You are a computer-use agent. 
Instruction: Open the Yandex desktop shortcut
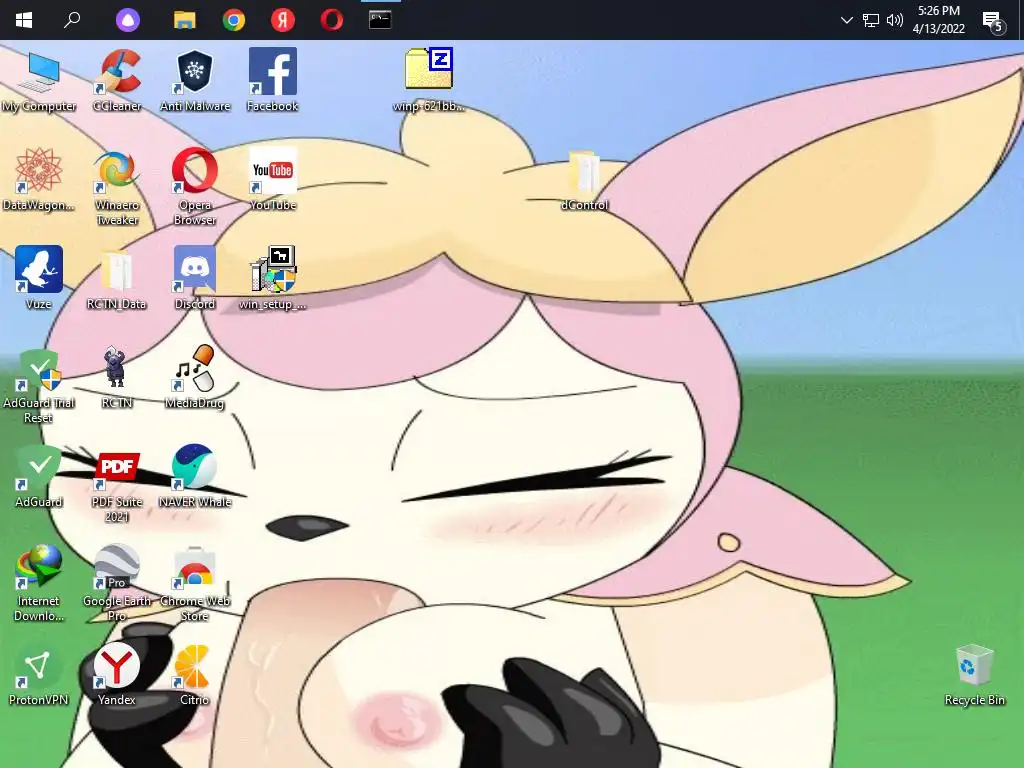point(117,674)
